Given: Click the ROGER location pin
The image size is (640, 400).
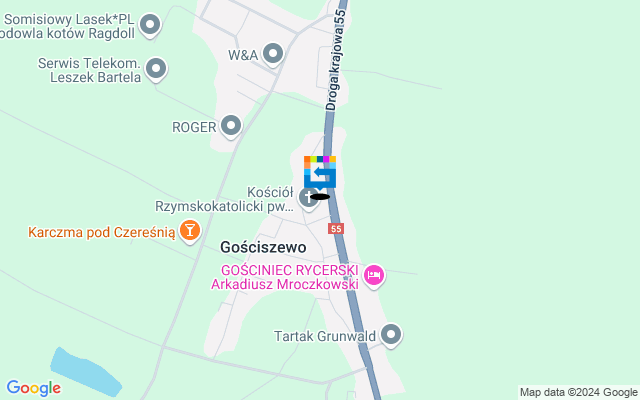Looking at the screenshot, I should coord(231,126).
